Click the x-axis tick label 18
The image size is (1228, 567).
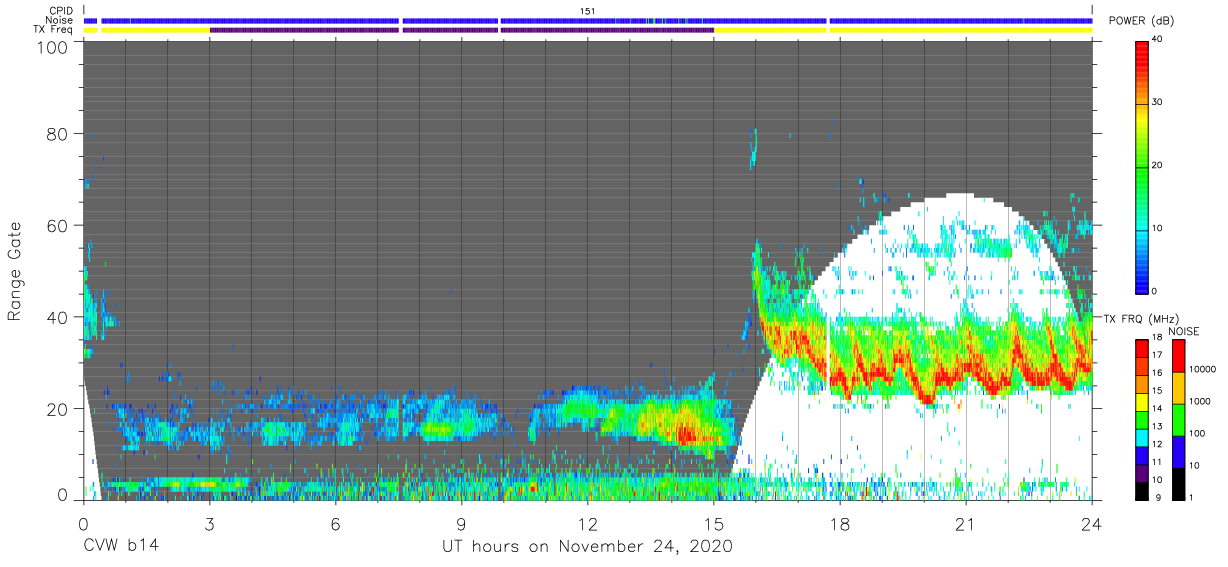point(840,523)
